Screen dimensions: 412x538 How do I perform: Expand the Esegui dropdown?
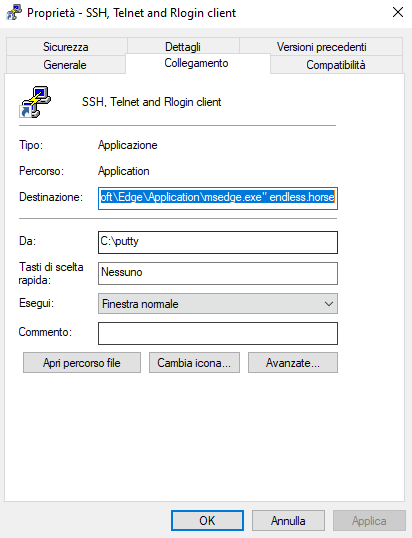coord(218,303)
